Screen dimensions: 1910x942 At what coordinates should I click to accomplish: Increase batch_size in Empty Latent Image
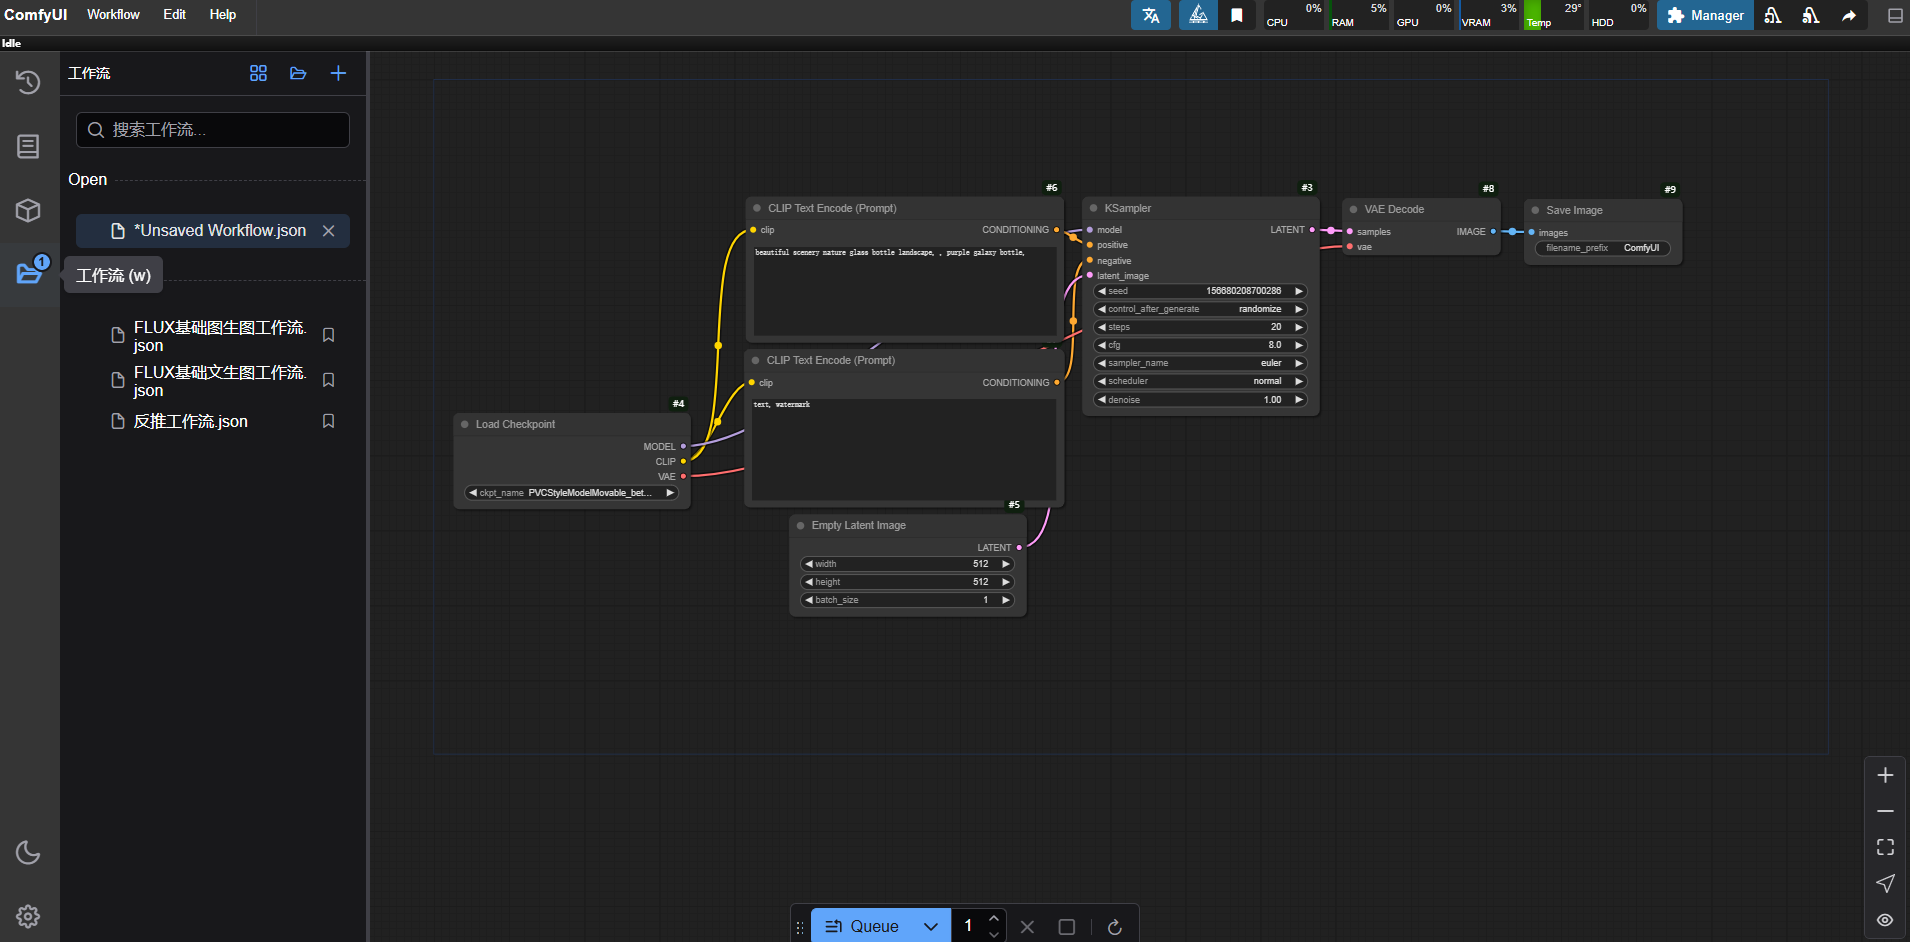click(1006, 600)
